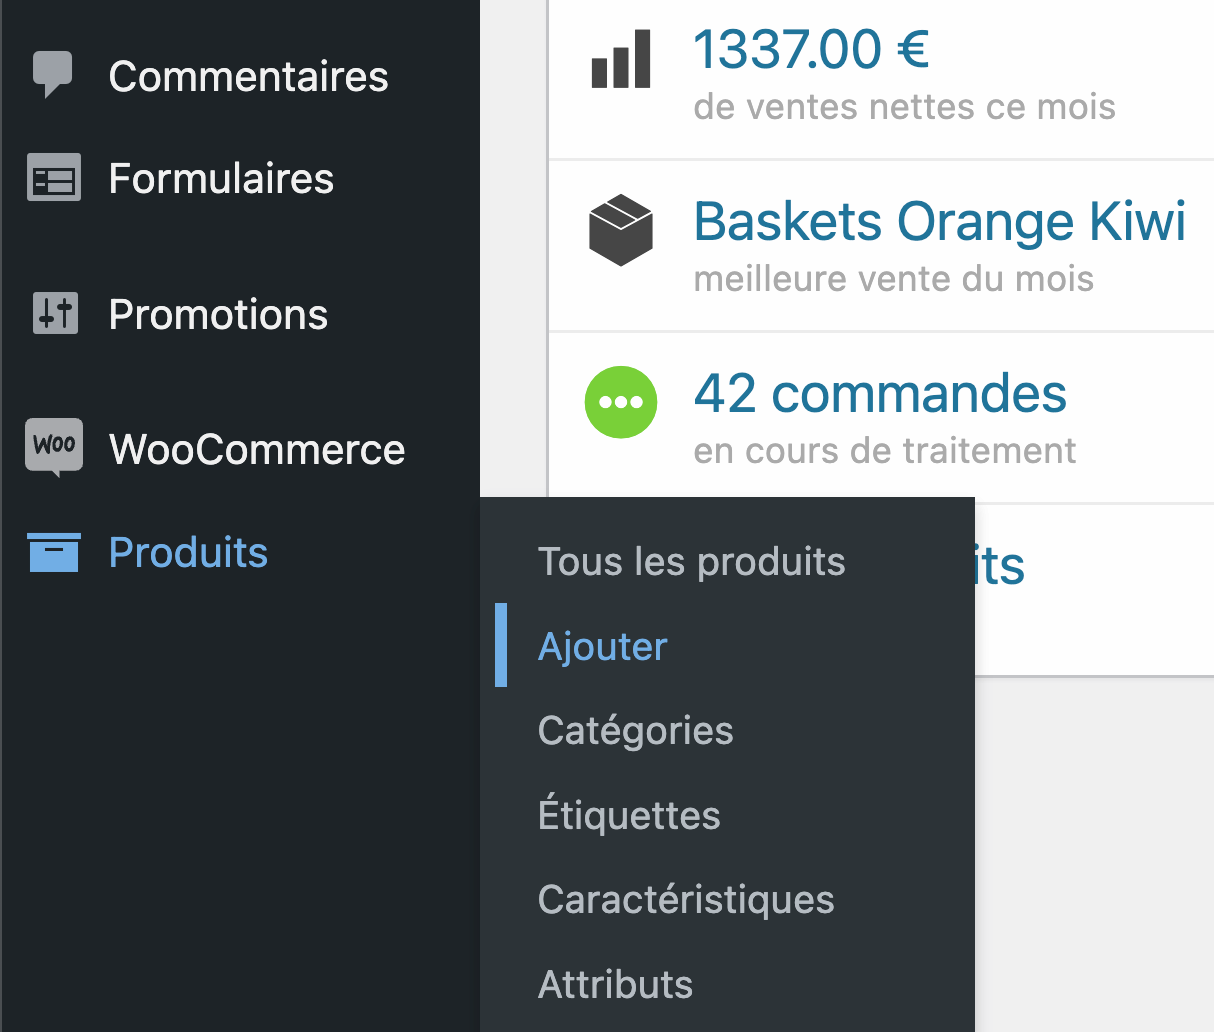Open Catégories from the submenu

(x=635, y=730)
